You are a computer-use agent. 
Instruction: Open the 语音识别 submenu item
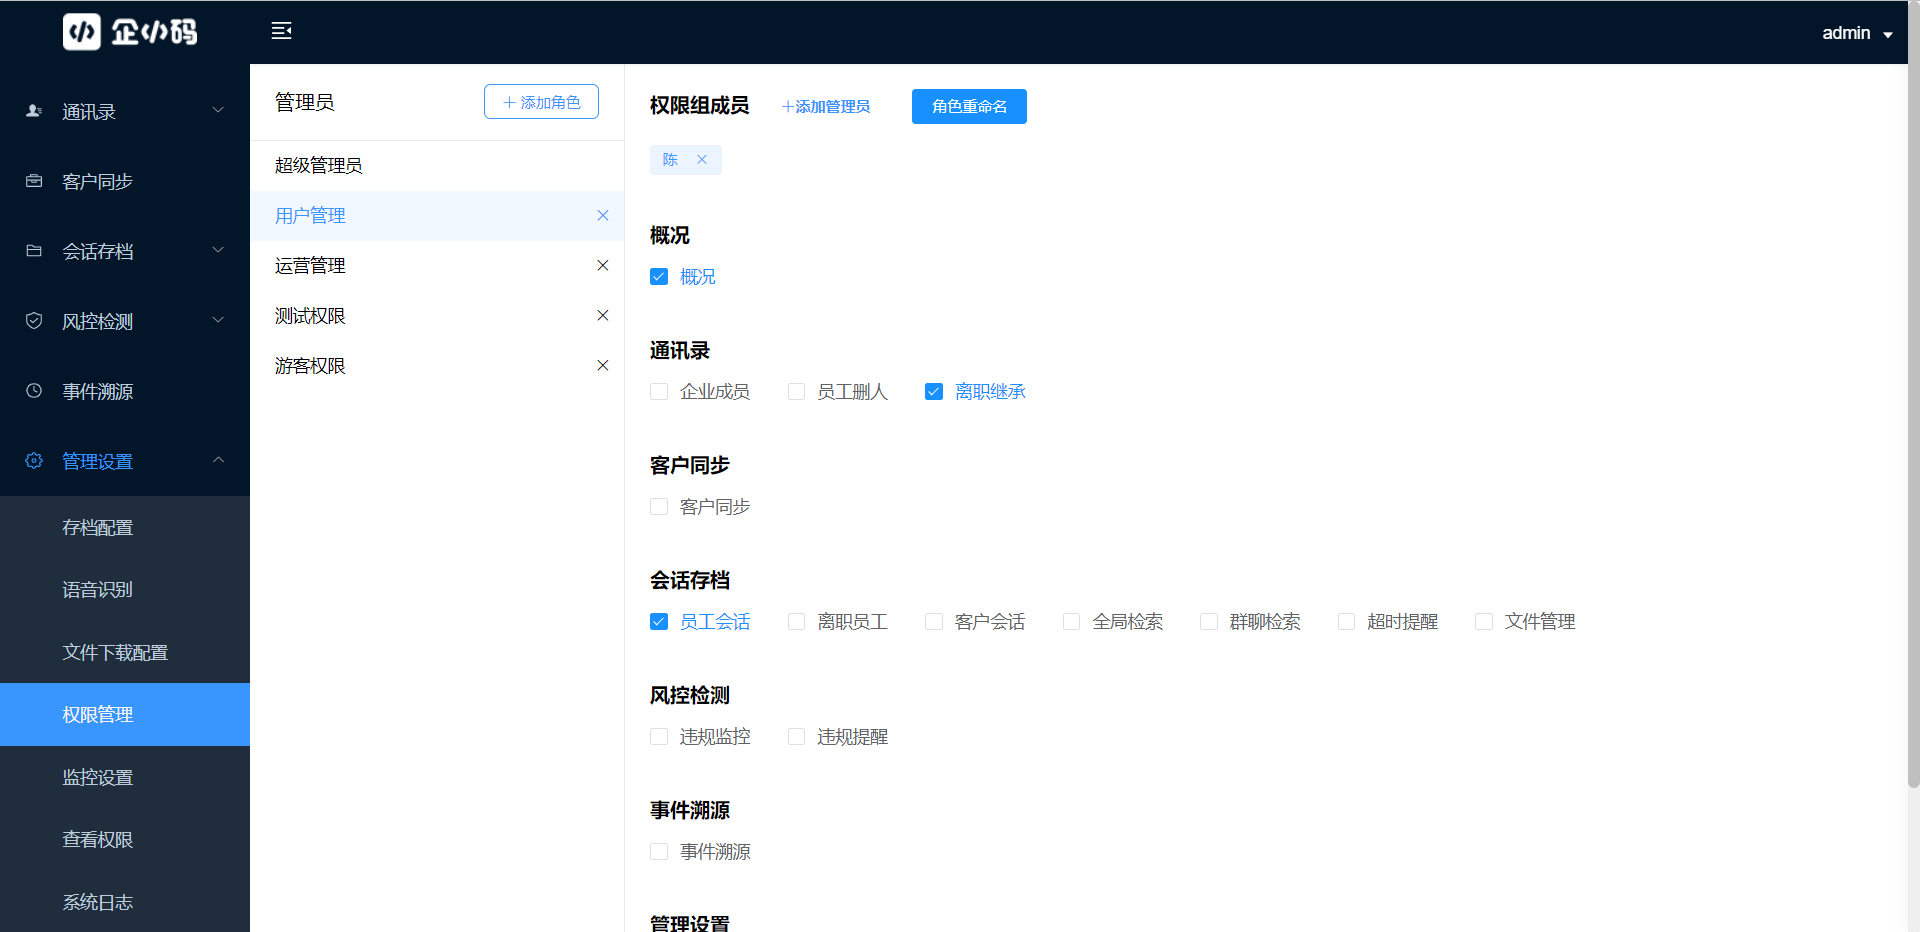pos(125,590)
